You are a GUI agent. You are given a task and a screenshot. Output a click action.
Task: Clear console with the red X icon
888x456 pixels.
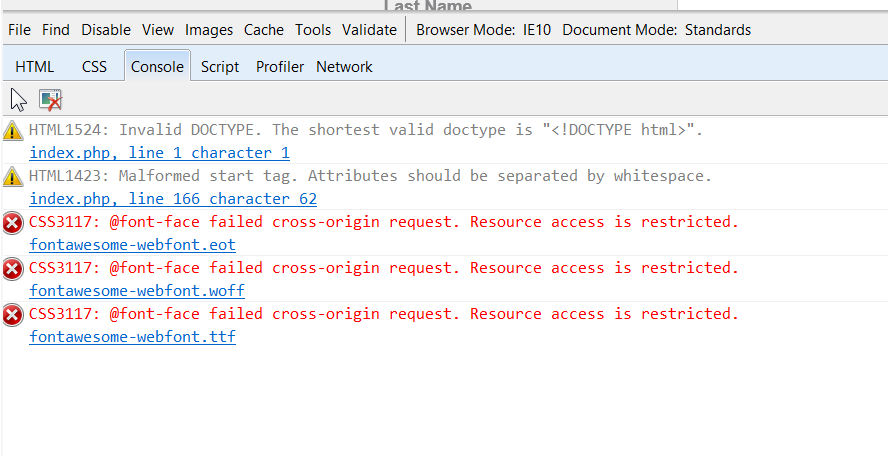tap(50, 100)
